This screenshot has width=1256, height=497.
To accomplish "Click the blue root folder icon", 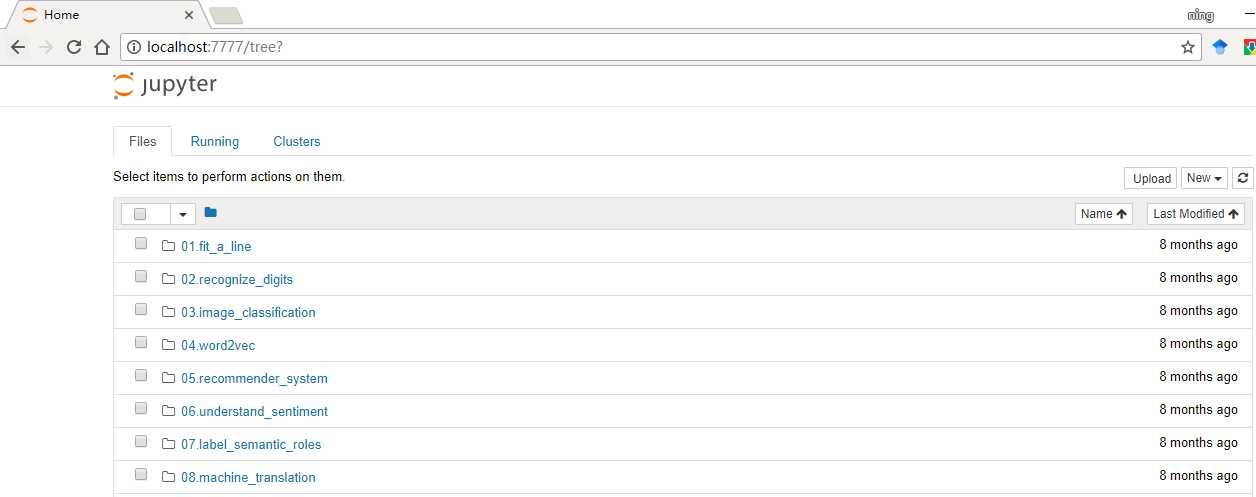I will [210, 212].
